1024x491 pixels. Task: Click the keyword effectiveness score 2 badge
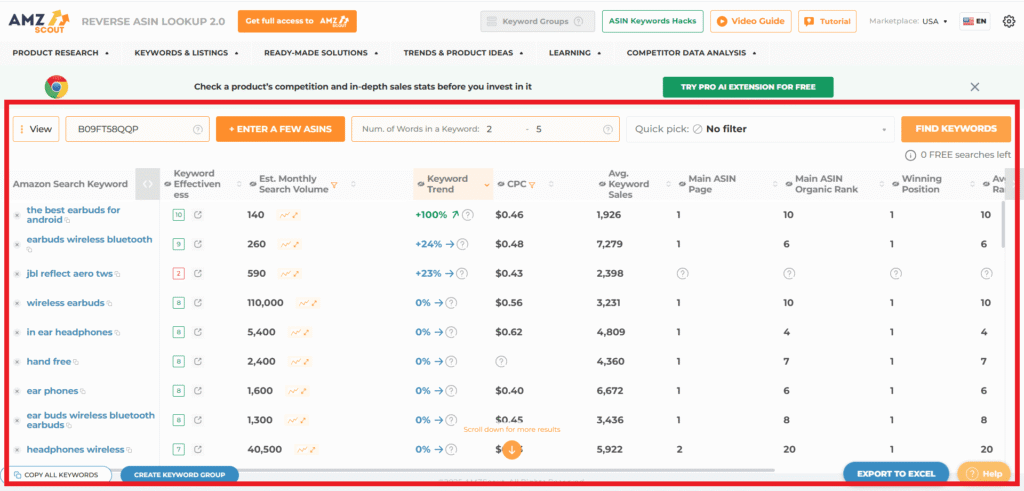(x=179, y=274)
